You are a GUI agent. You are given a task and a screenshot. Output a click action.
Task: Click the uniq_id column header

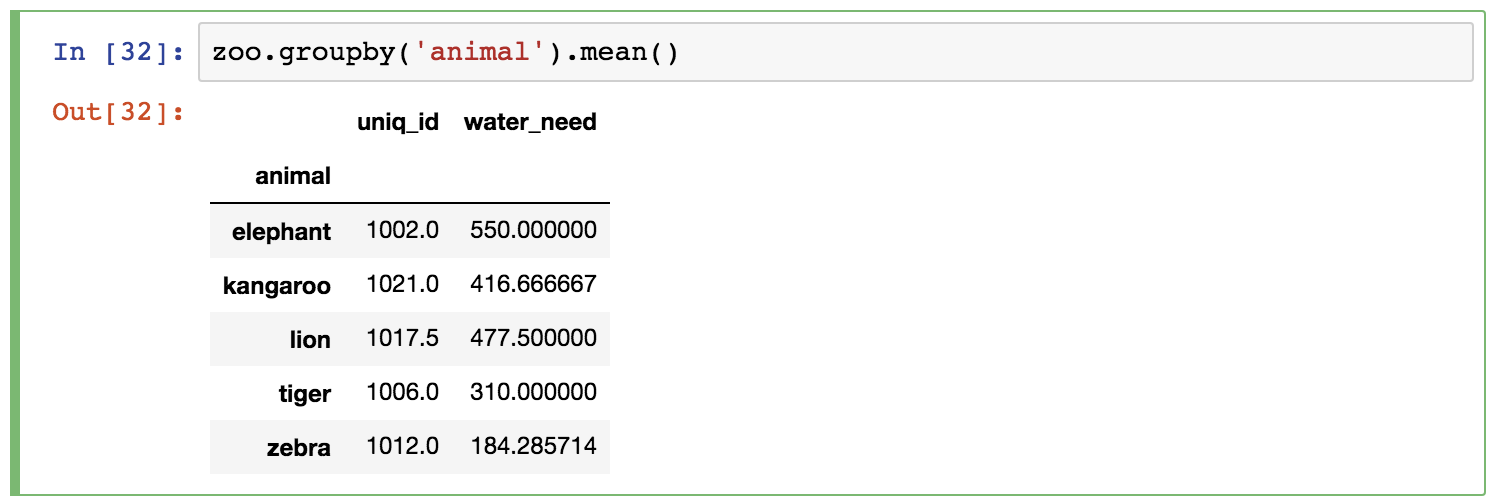pos(398,123)
